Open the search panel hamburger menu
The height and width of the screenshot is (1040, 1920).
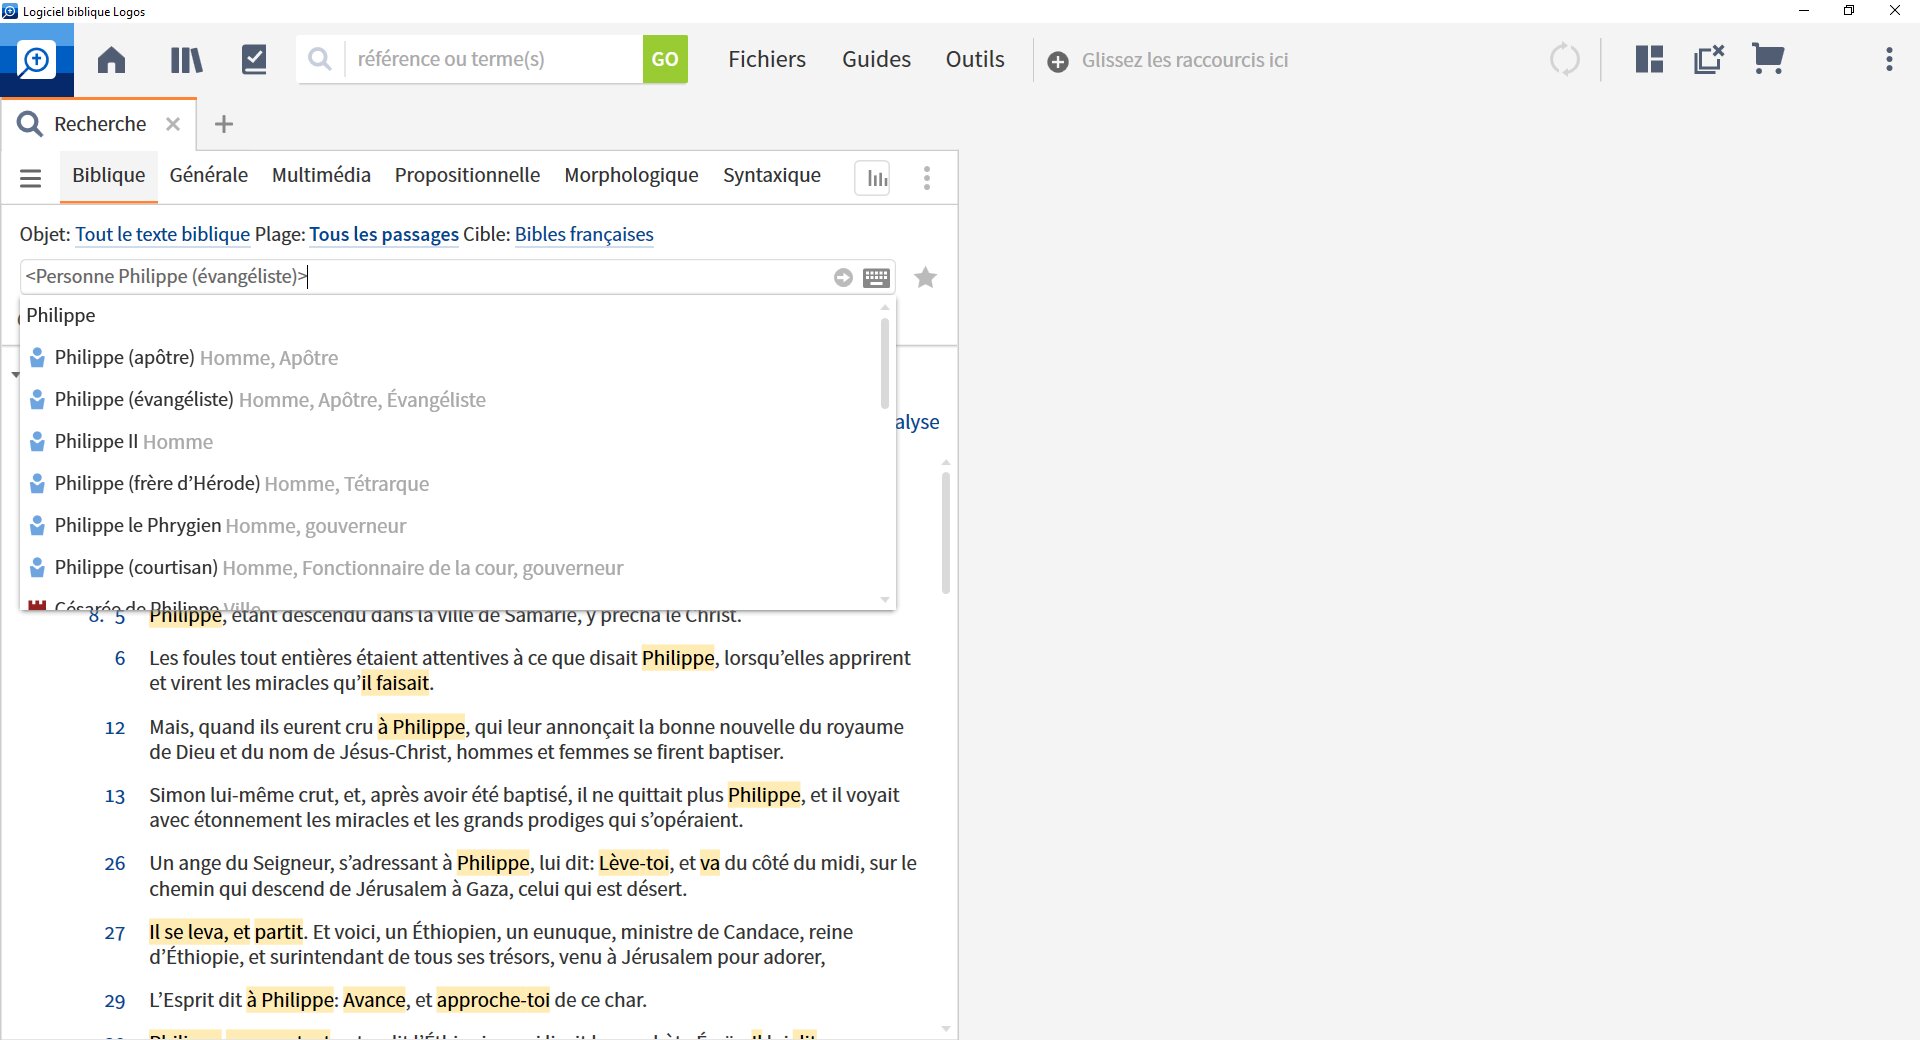point(31,178)
